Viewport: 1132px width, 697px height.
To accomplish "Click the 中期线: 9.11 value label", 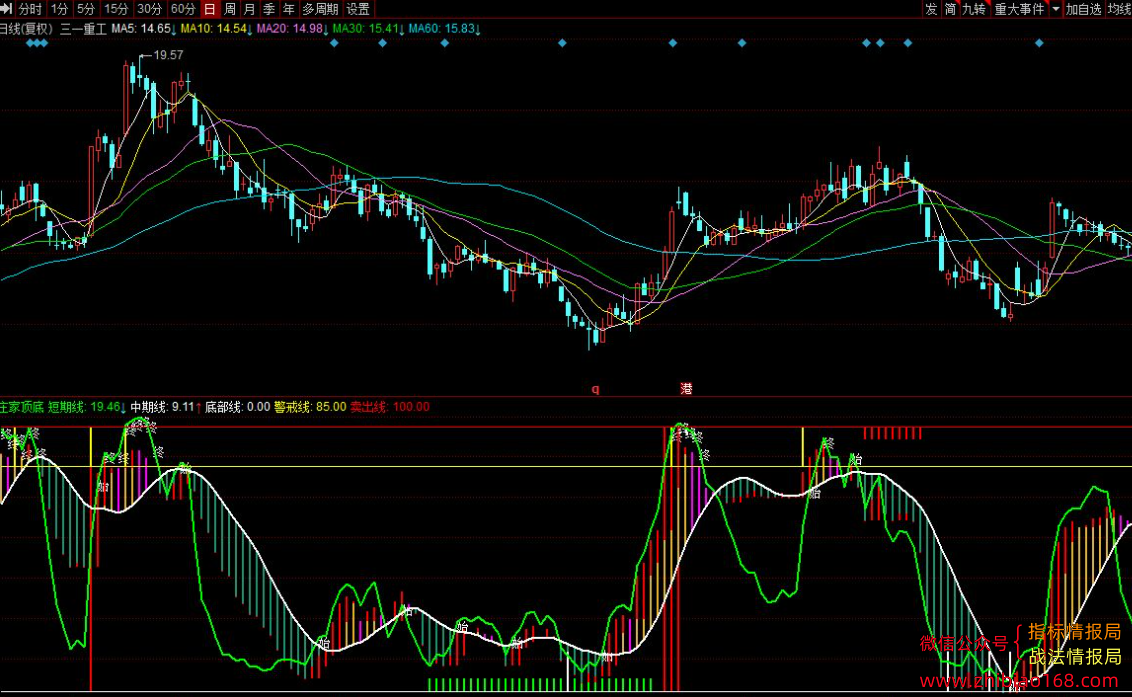I will pyautogui.click(x=165, y=407).
